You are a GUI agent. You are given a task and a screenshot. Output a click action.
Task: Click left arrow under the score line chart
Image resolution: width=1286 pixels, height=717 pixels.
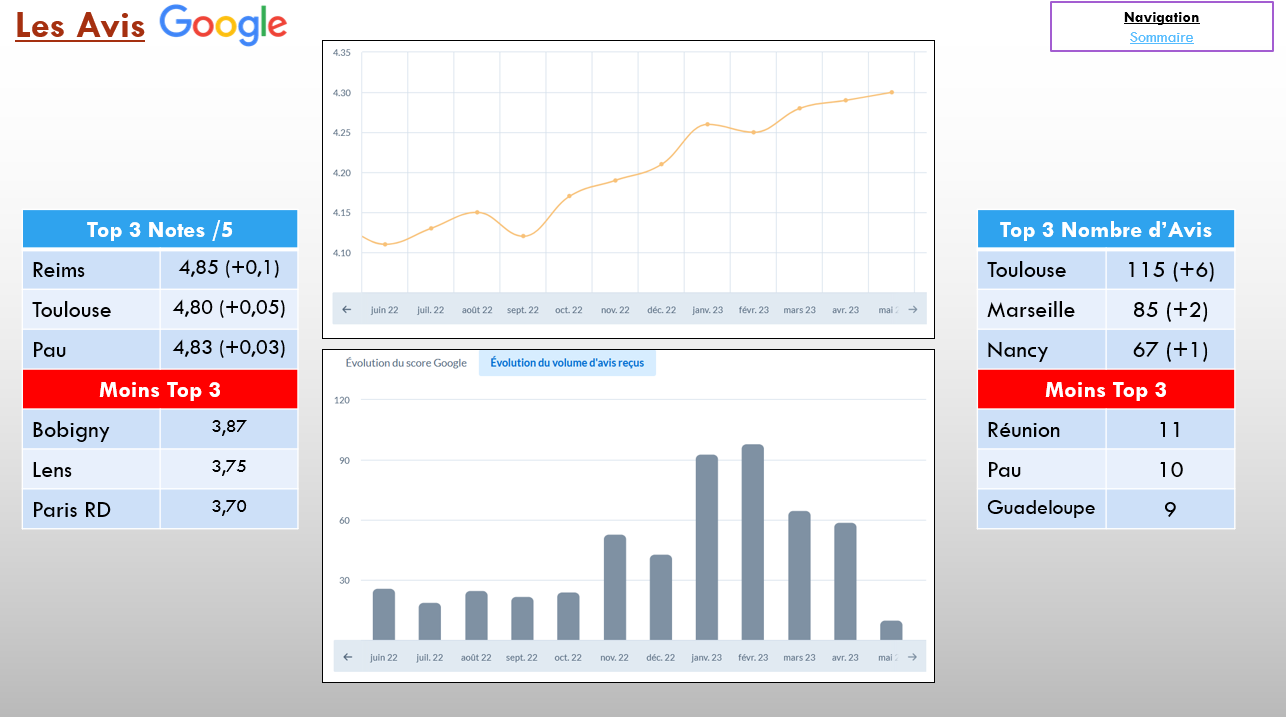click(347, 310)
